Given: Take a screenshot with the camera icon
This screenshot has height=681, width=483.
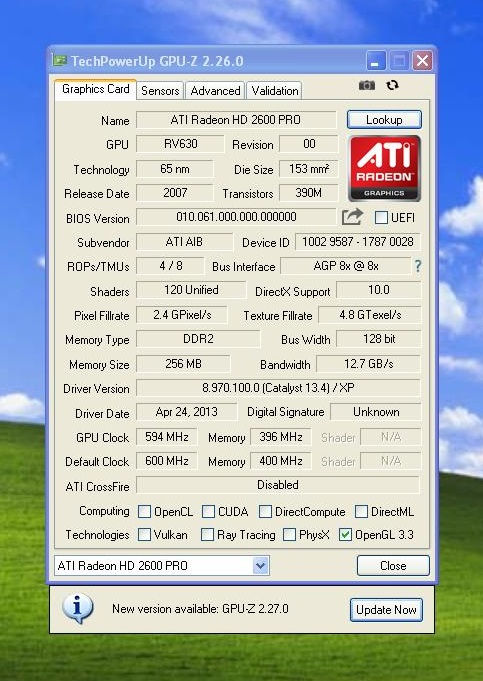Looking at the screenshot, I should (367, 85).
